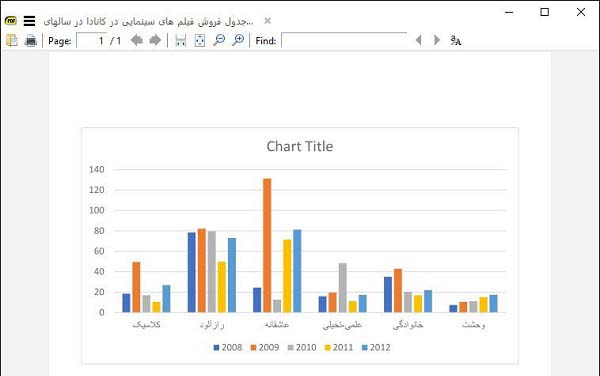The height and width of the screenshot is (376, 600).
Task: Print the document with the printer icon
Action: pyautogui.click(x=31, y=40)
